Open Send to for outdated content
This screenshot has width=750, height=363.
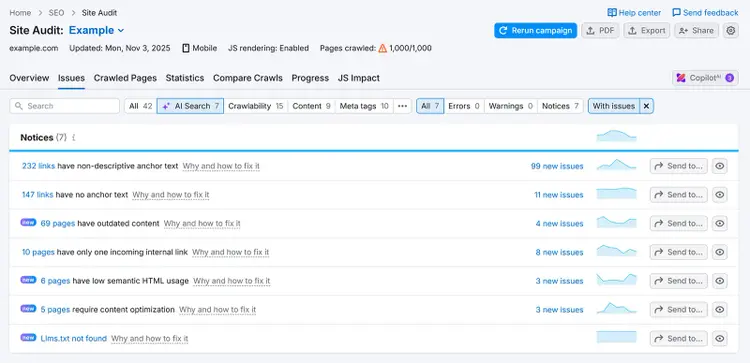(x=678, y=223)
